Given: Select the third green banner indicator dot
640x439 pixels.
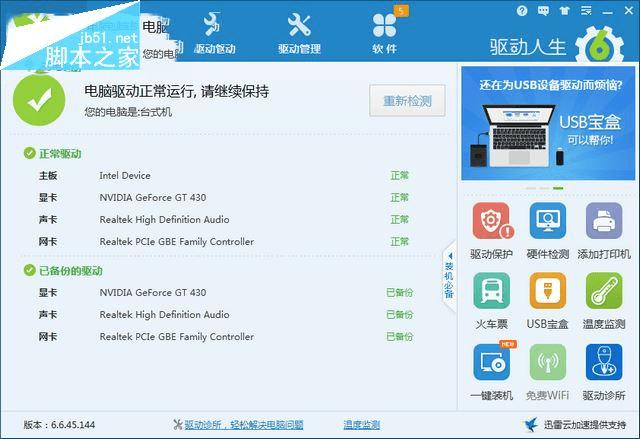Looking at the screenshot, I should [558, 188].
